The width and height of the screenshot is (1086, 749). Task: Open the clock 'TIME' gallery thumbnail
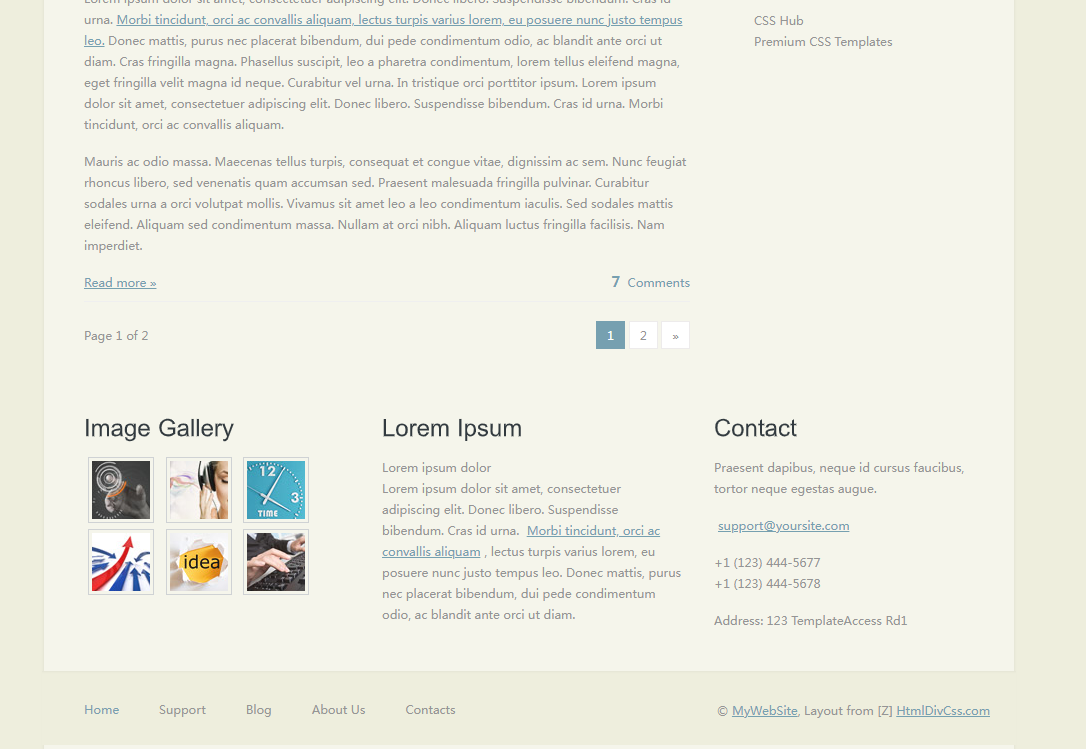tap(275, 490)
